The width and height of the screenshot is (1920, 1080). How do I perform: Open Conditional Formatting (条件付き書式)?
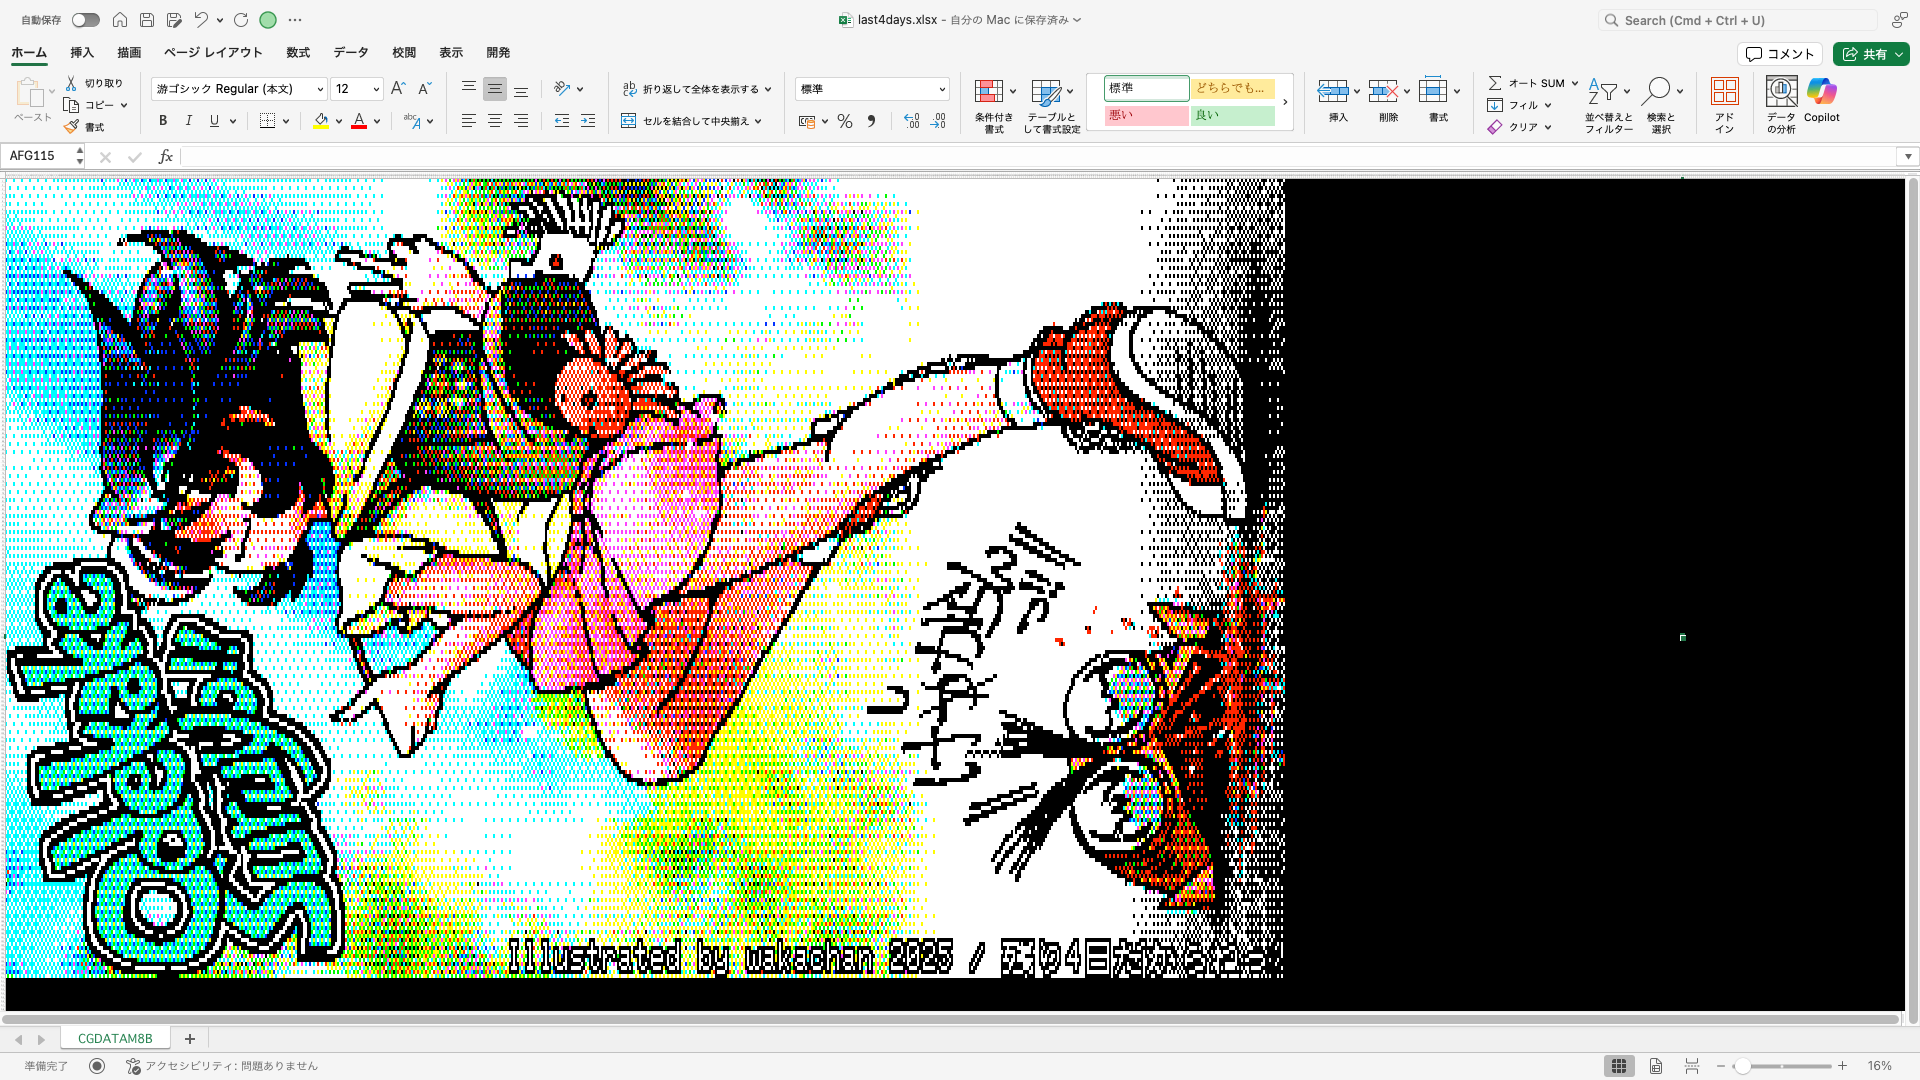pos(994,106)
